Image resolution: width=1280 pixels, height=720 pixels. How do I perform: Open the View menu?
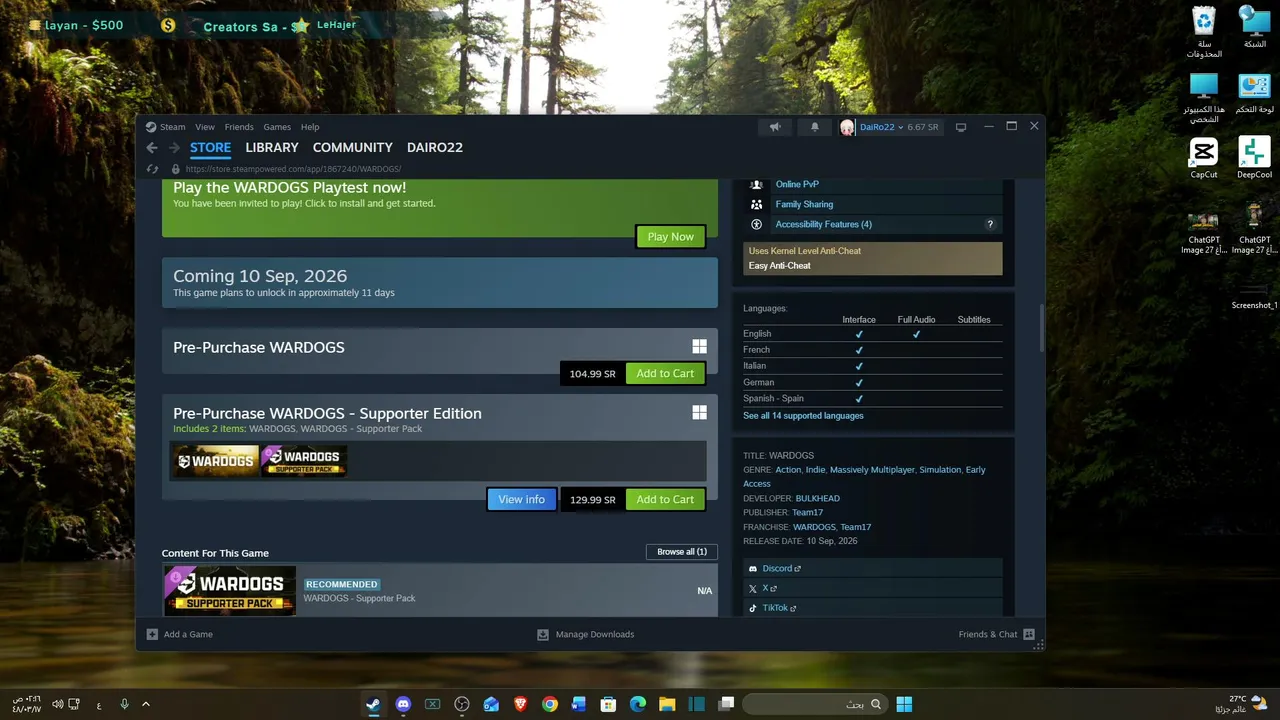[205, 127]
